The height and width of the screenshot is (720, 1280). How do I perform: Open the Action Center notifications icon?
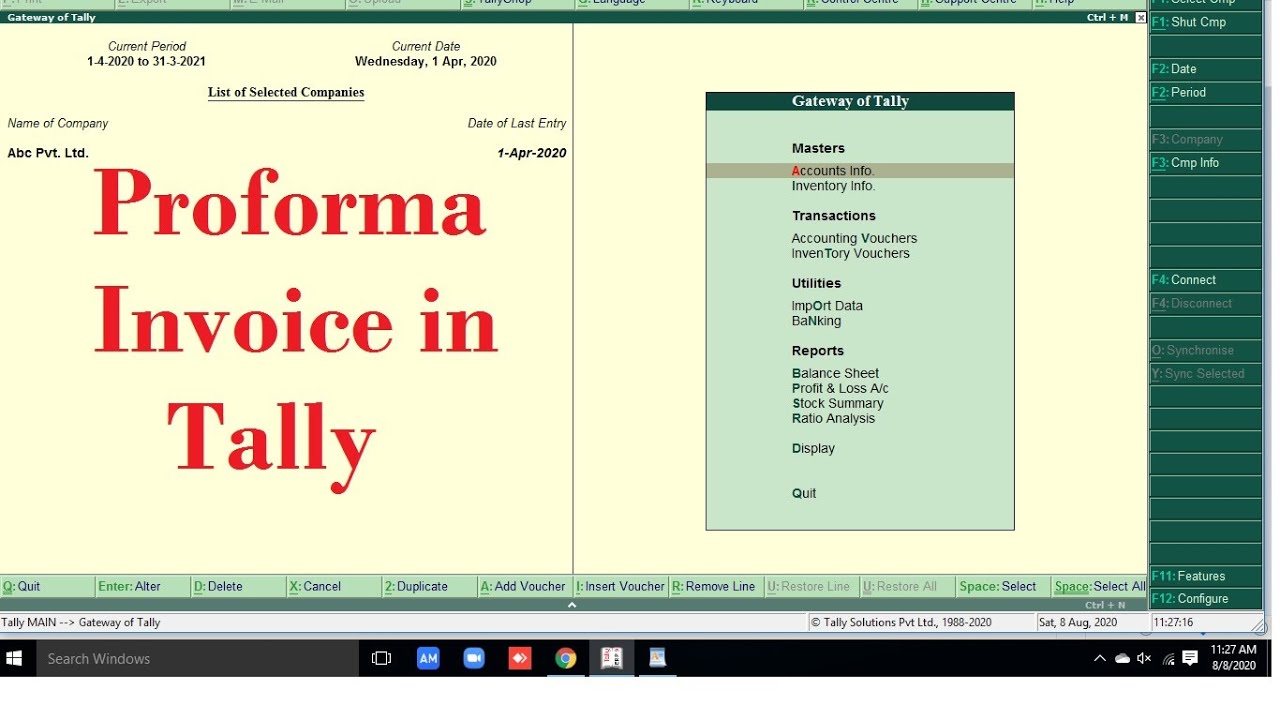[x=1190, y=658]
